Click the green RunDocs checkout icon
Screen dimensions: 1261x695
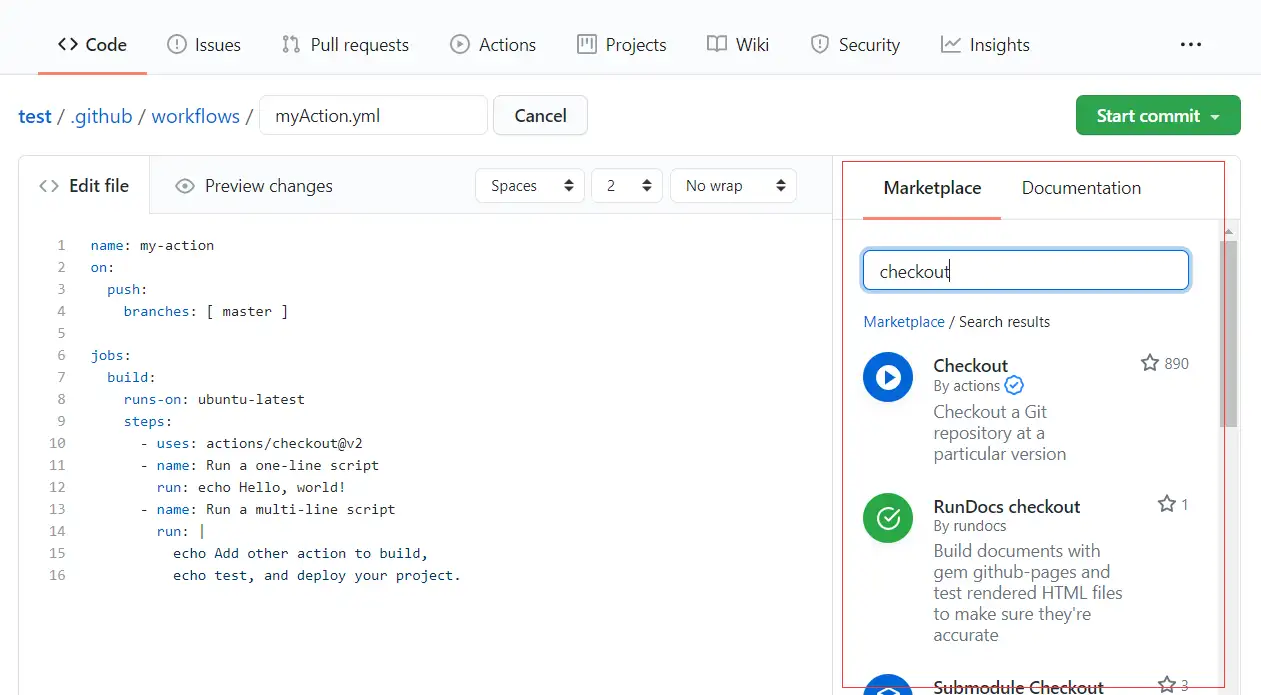click(x=888, y=518)
